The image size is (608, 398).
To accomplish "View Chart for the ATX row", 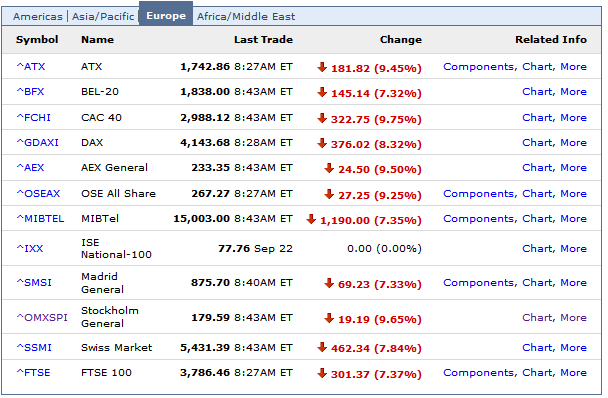I will click(537, 67).
